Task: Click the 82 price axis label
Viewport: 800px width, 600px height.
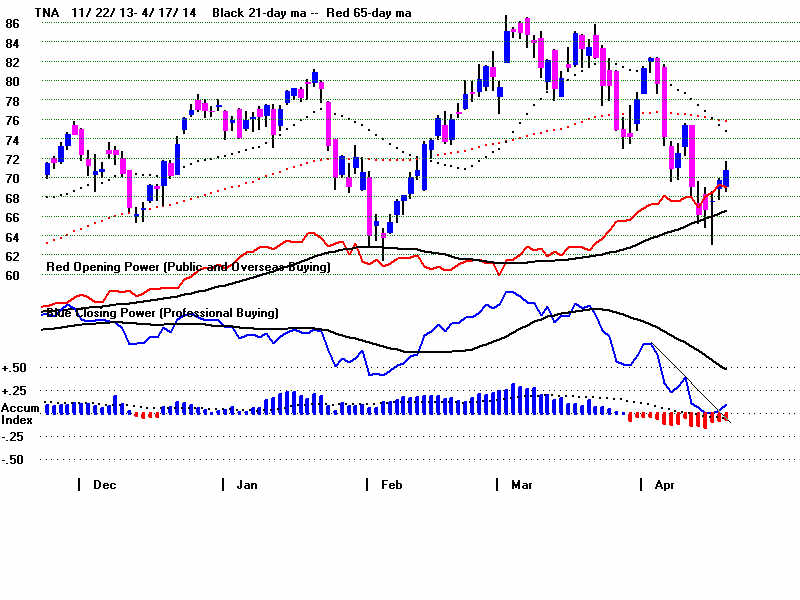Action: [x=12, y=62]
